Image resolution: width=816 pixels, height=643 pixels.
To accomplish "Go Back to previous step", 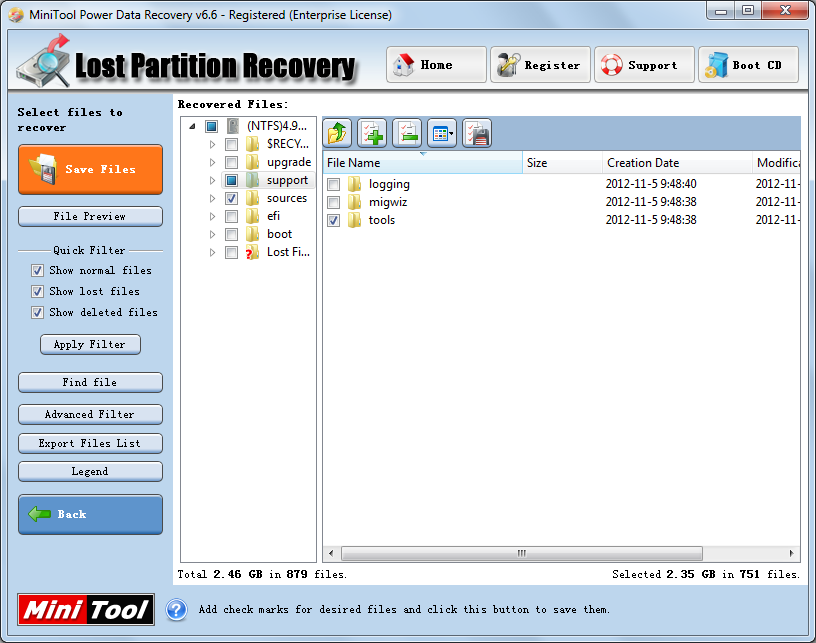I will [x=91, y=515].
